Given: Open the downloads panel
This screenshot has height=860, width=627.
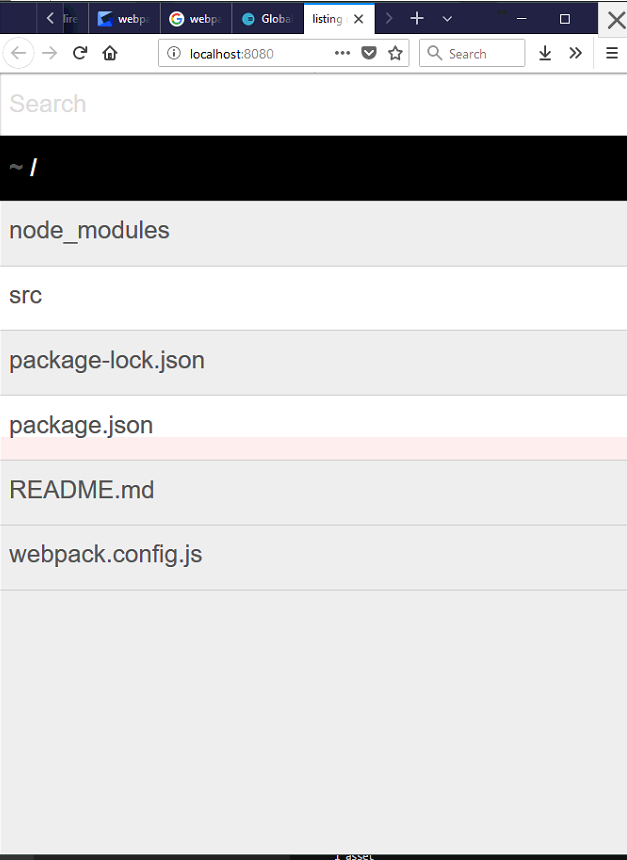Looking at the screenshot, I should pyautogui.click(x=545, y=53).
